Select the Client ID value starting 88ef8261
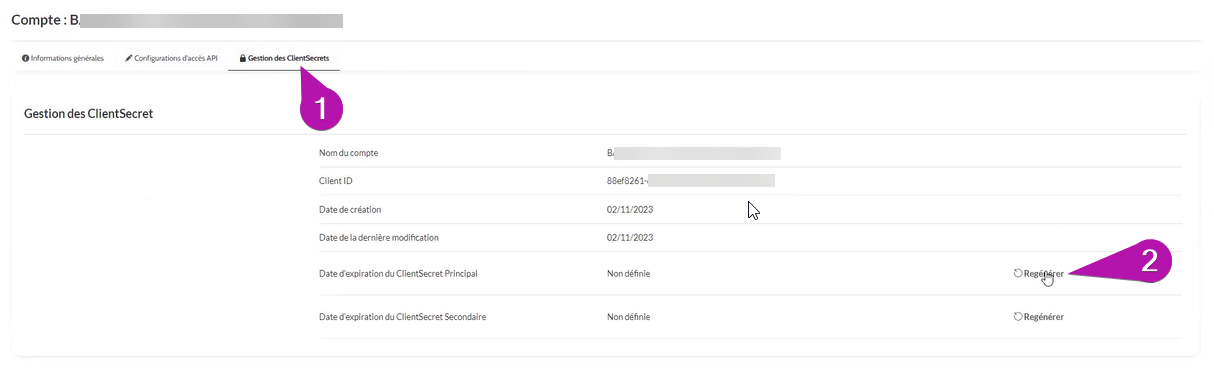The height and width of the screenshot is (377, 1214). (691, 181)
